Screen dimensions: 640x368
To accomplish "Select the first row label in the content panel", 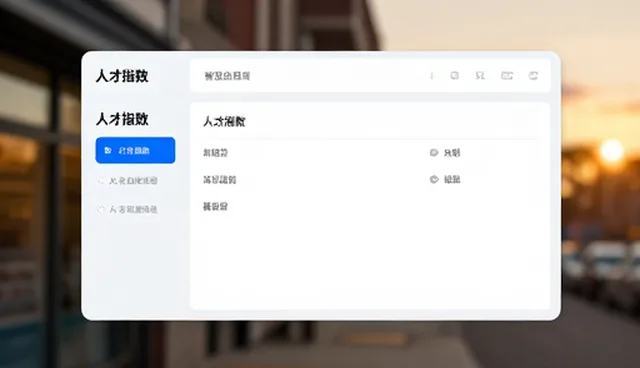I will [216, 153].
